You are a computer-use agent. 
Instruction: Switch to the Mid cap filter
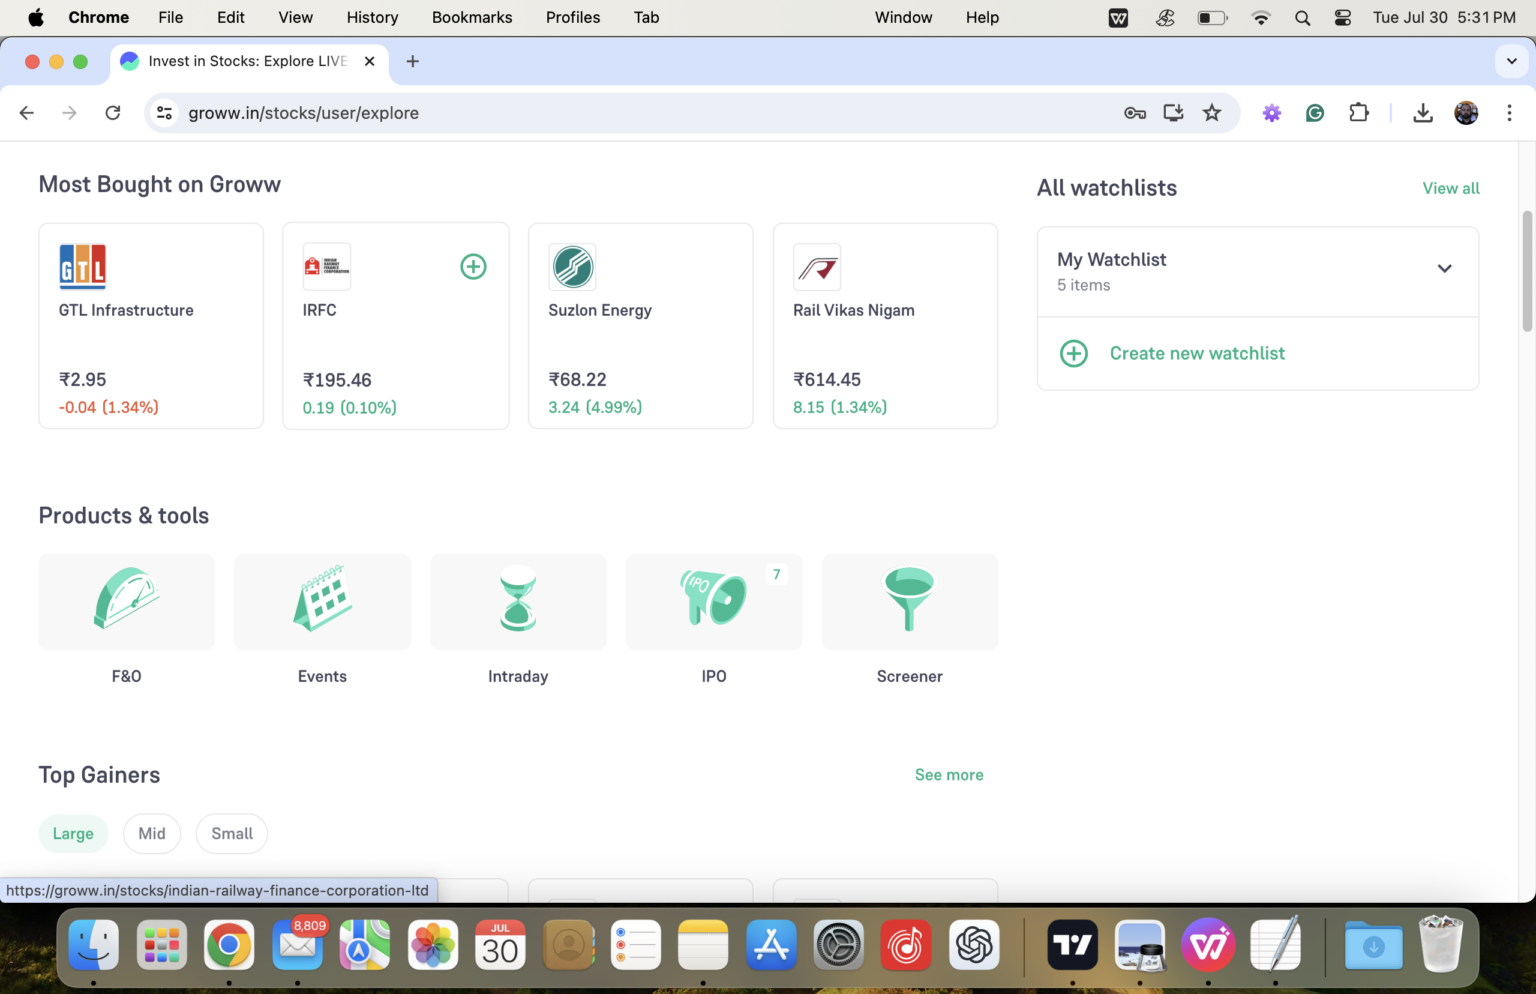click(152, 833)
